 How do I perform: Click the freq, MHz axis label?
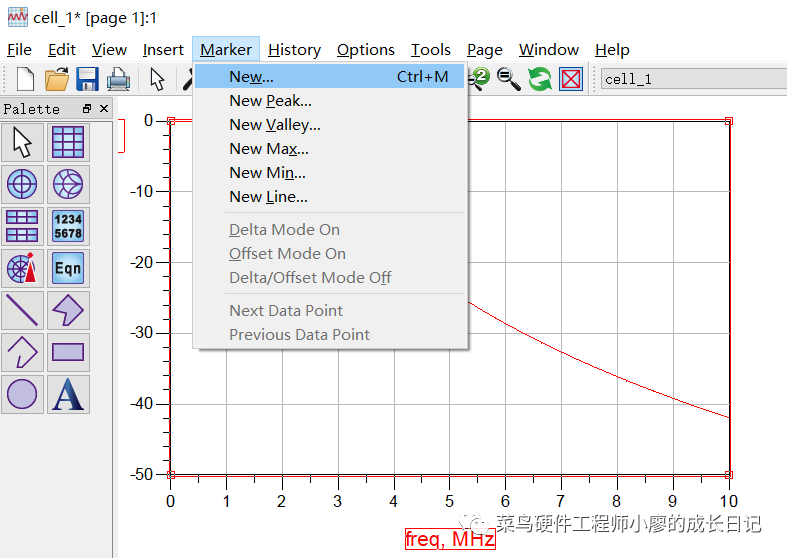click(x=450, y=539)
